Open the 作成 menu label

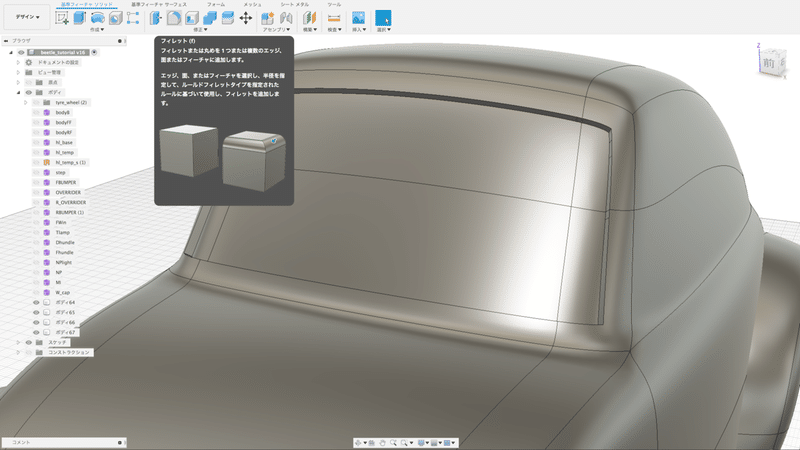click(96, 30)
